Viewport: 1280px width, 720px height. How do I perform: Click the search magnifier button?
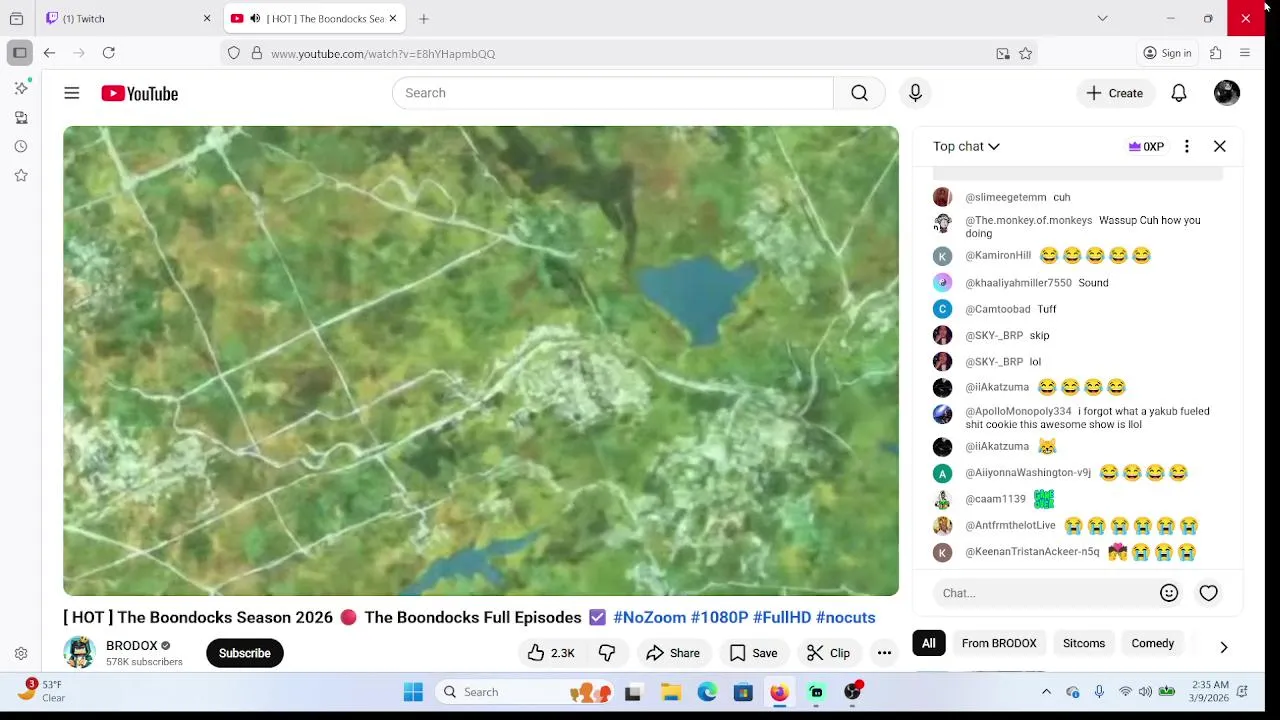[x=859, y=93]
